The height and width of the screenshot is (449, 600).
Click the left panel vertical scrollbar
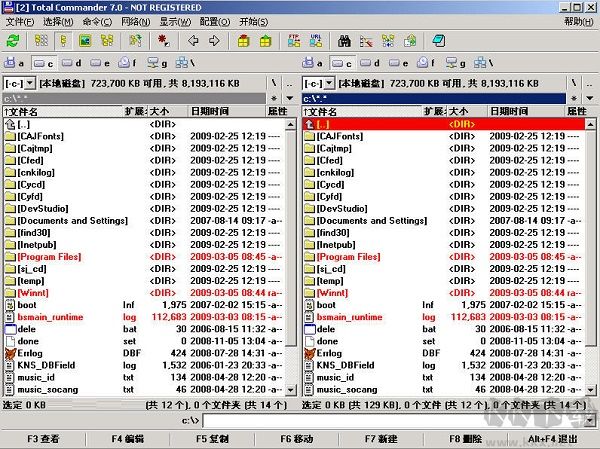coord(291,250)
